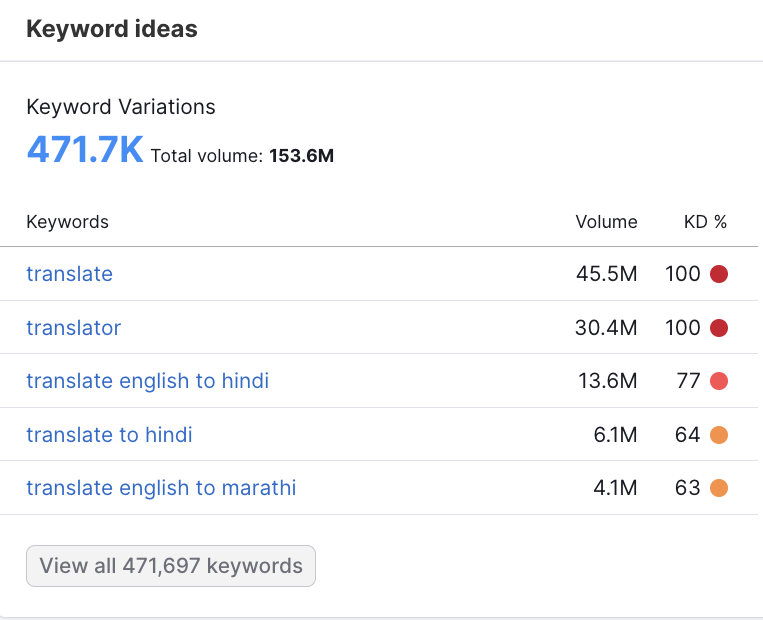This screenshot has height=620, width=763.
Task: Click the red KD dot for translate
Action: click(x=718, y=274)
